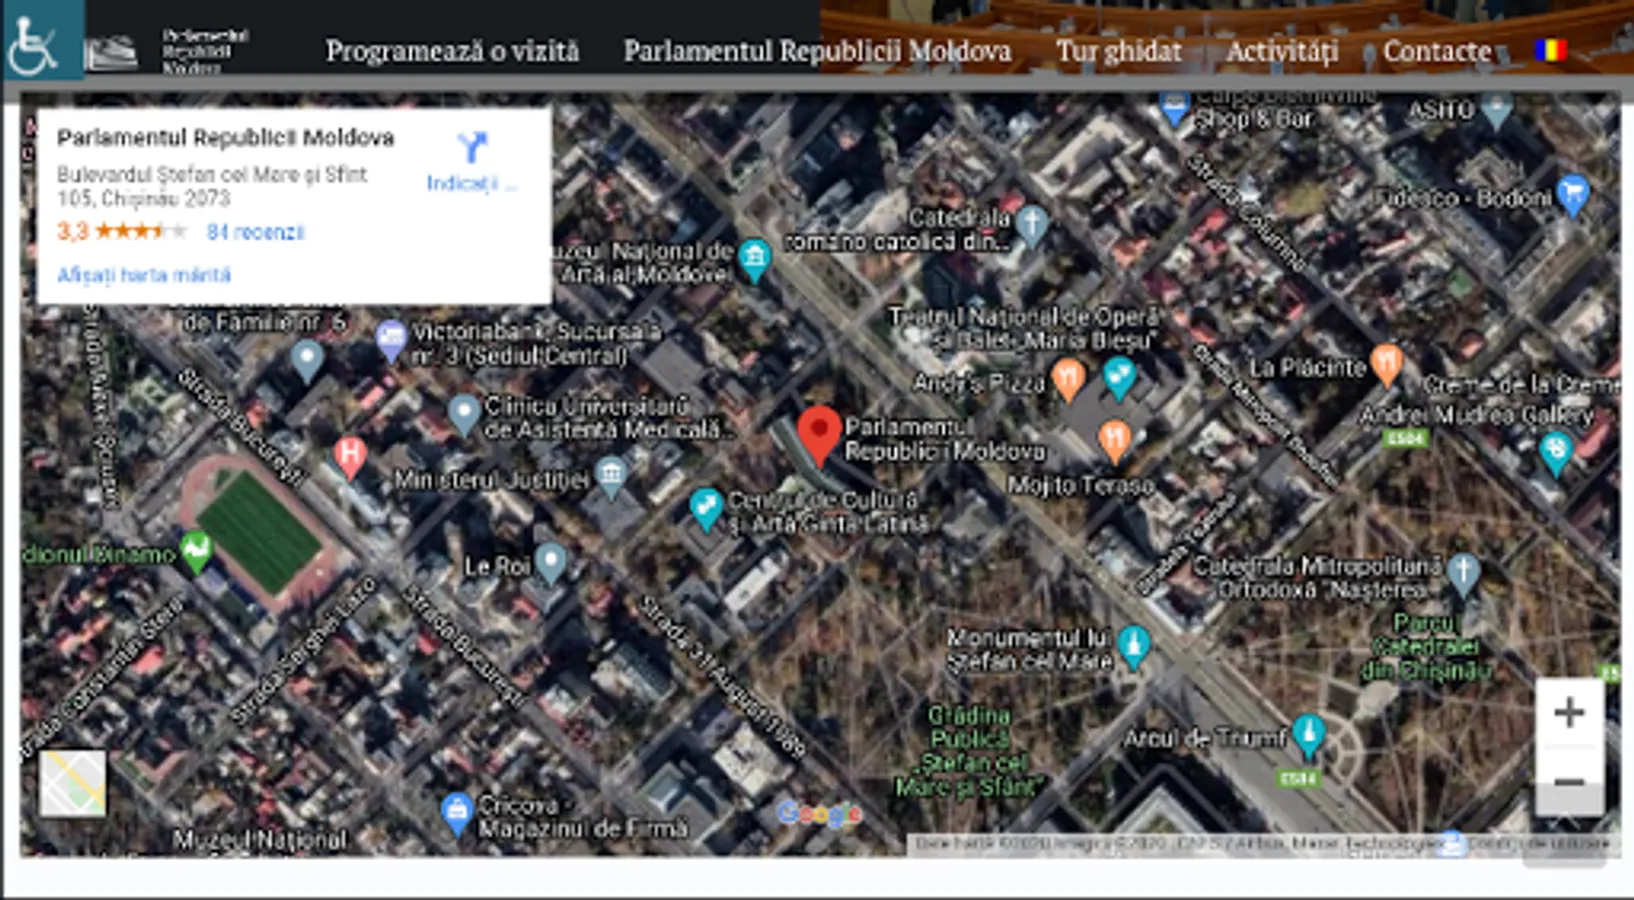Click the Andrei Mudrea Gallery marker
Image resolution: width=1634 pixels, height=900 pixels.
[1555, 452]
